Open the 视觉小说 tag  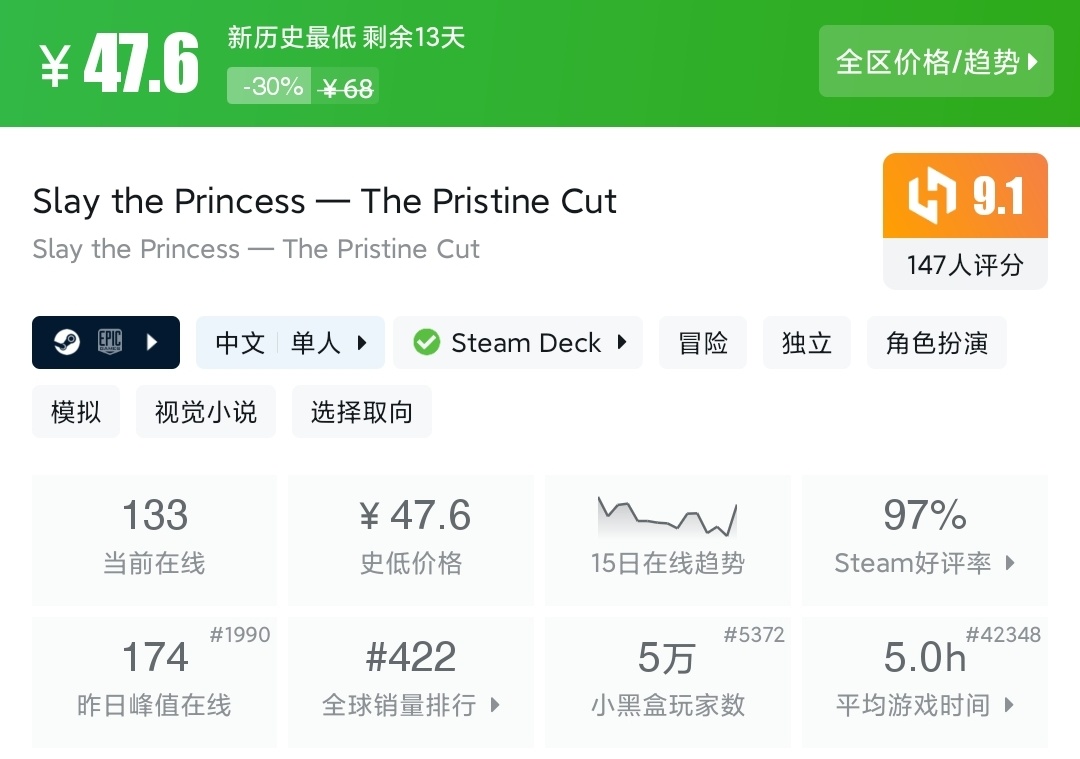click(x=206, y=412)
